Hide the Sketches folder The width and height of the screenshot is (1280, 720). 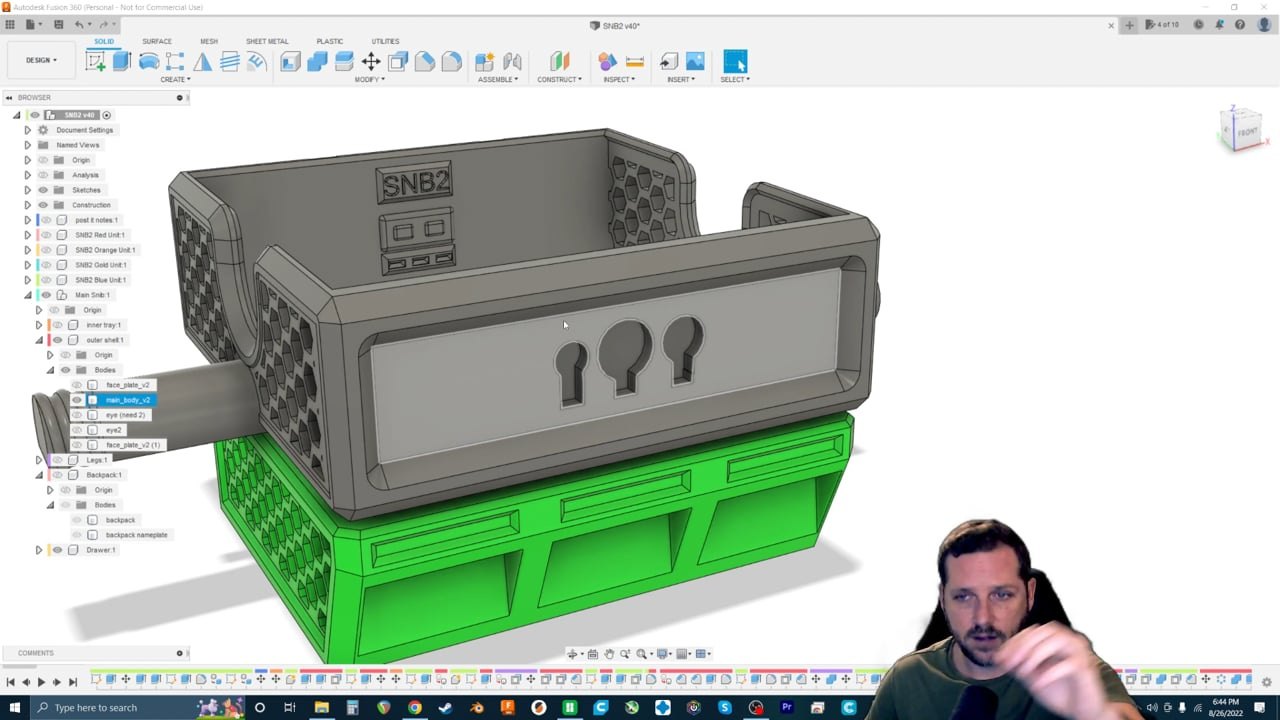[x=43, y=190]
